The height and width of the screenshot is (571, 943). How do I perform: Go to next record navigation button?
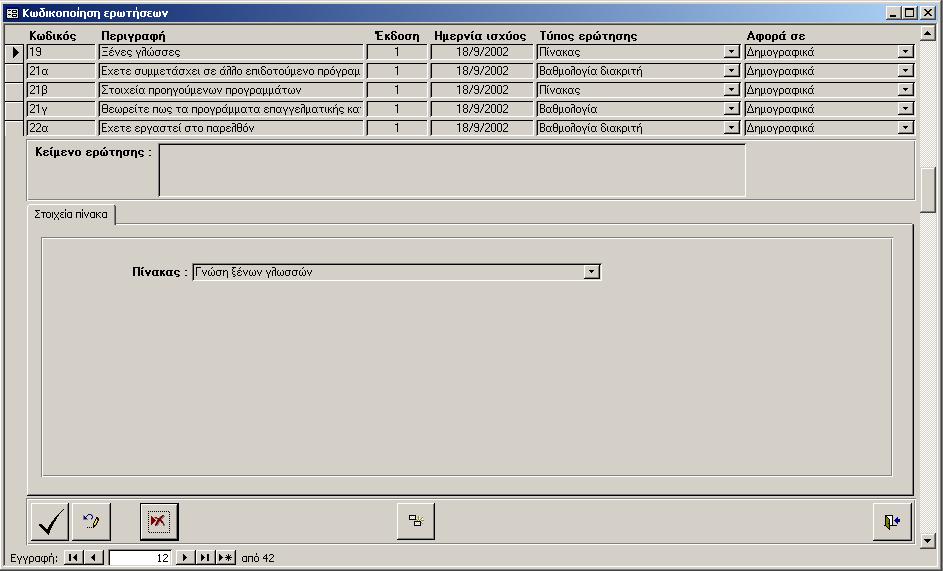(184, 558)
